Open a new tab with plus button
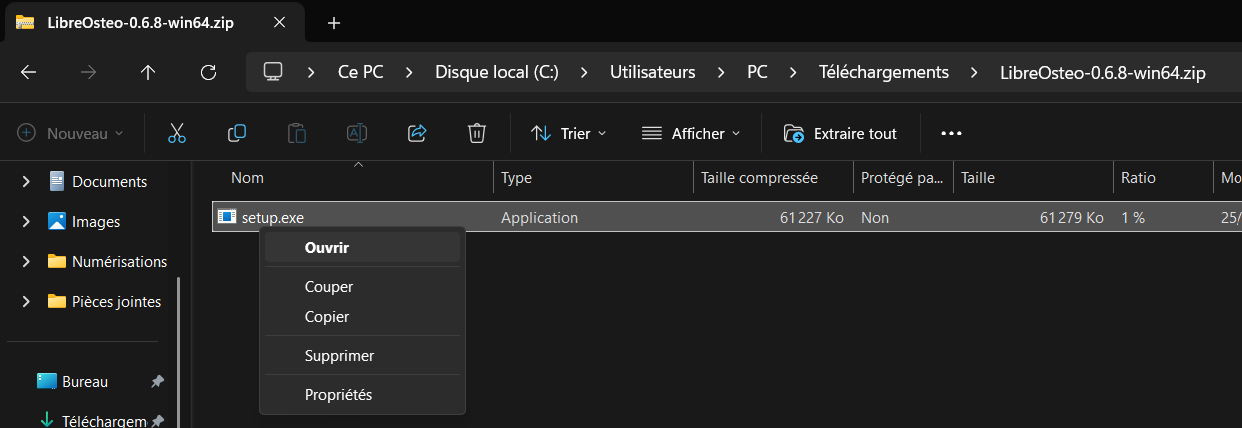1242x428 pixels. pos(334,22)
